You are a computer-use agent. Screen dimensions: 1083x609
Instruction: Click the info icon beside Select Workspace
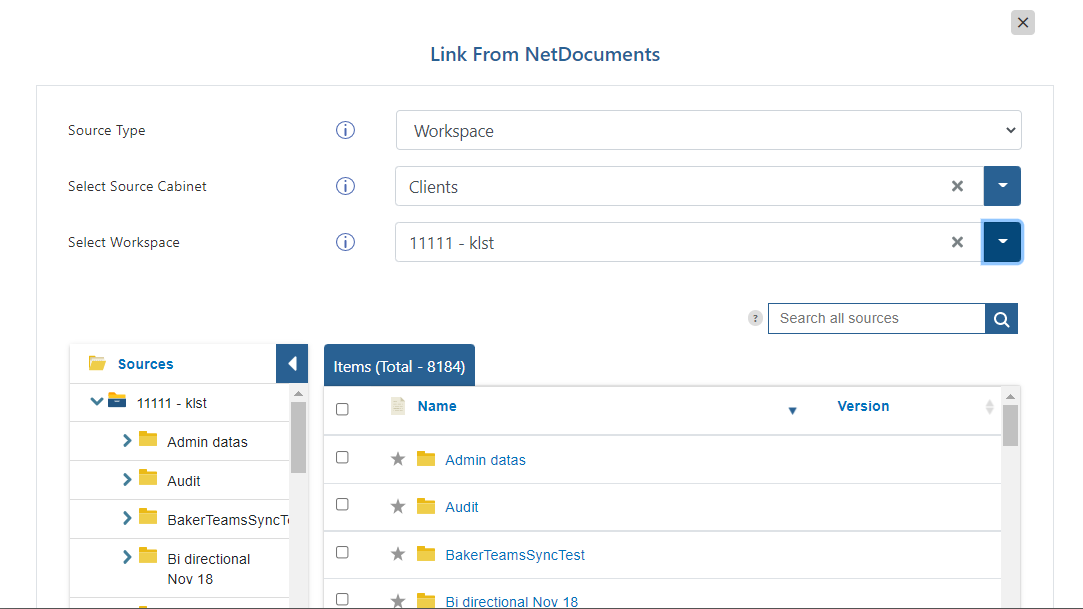coord(345,242)
